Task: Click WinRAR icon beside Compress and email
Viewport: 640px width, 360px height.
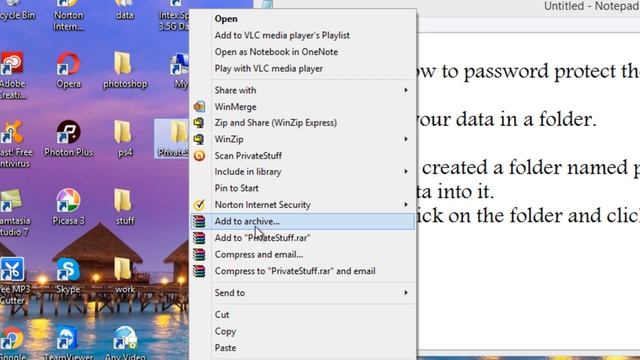Action: (199, 254)
